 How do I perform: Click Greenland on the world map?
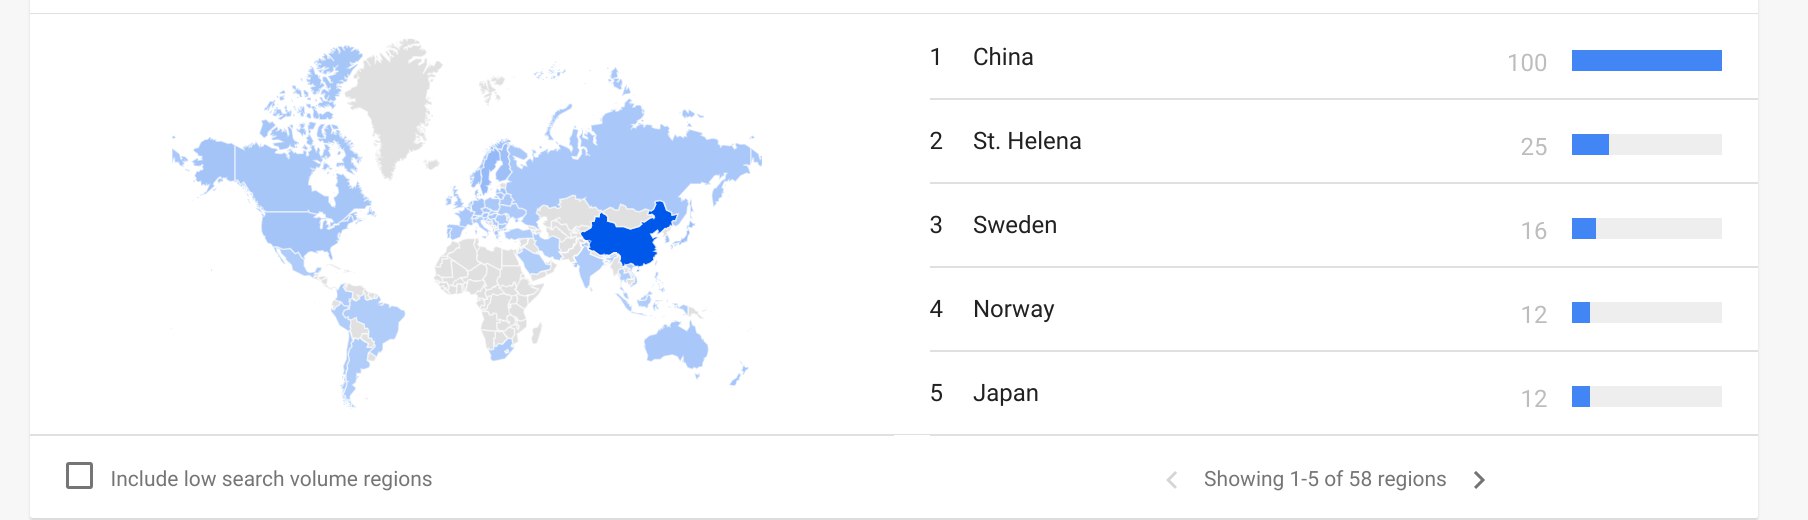coord(395,100)
